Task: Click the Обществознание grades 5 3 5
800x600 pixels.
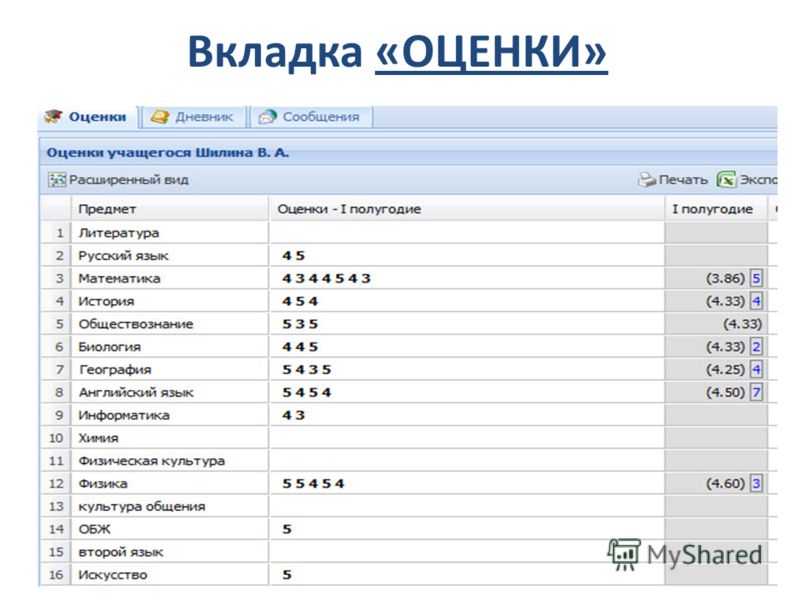Action: tap(300, 324)
